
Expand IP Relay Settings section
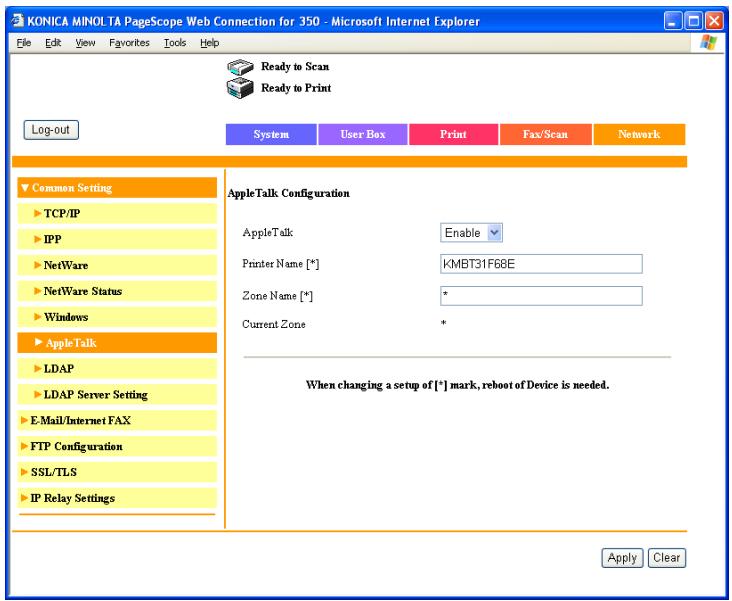tap(117, 498)
